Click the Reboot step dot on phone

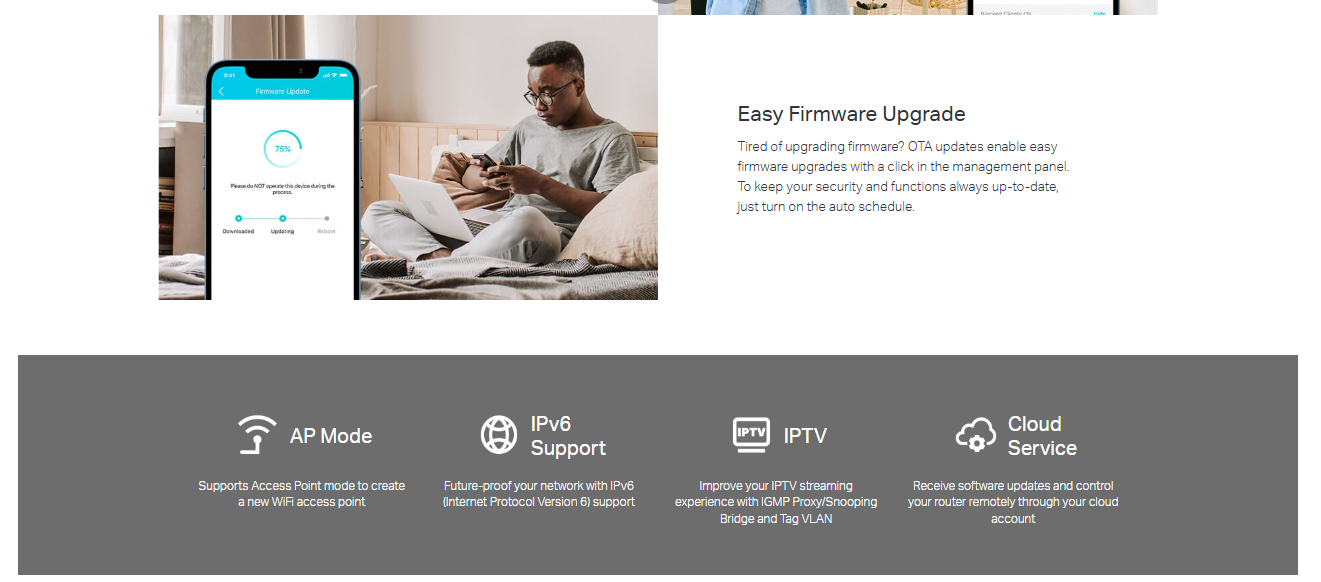pyautogui.click(x=326, y=218)
